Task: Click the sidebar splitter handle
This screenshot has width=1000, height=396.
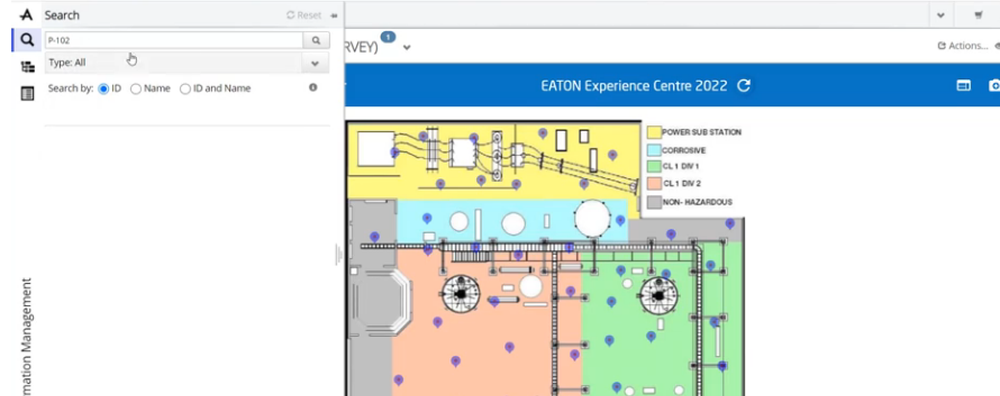Action: [x=338, y=255]
